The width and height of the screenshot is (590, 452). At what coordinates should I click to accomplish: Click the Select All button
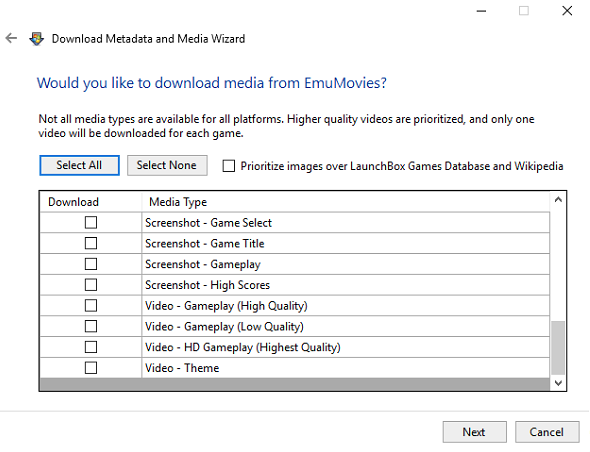[x=79, y=165]
